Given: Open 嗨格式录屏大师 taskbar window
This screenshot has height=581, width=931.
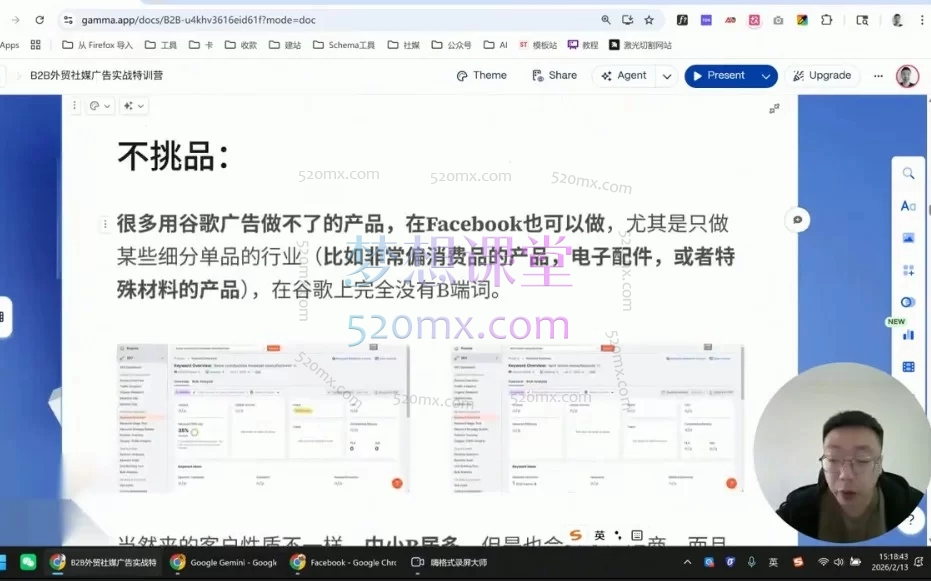Looking at the screenshot, I should (449, 562).
